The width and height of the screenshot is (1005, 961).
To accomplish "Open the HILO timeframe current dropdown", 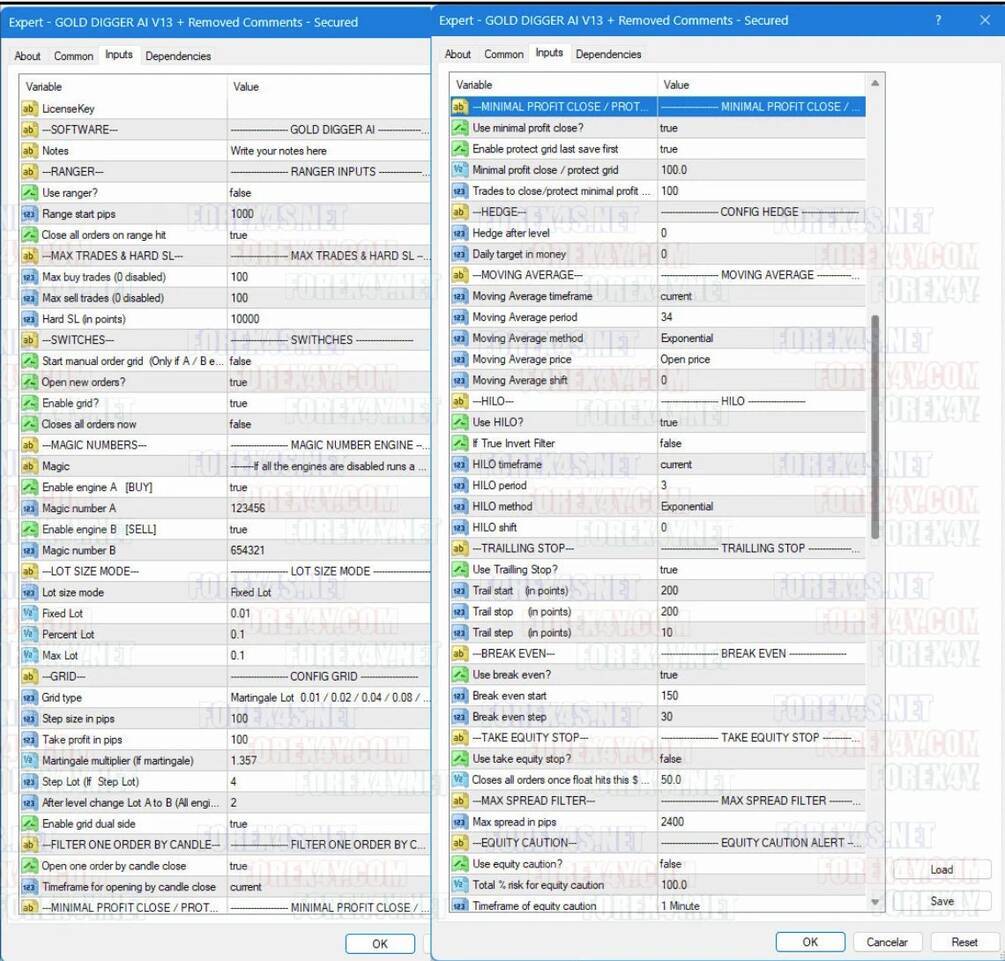I will click(x=761, y=464).
